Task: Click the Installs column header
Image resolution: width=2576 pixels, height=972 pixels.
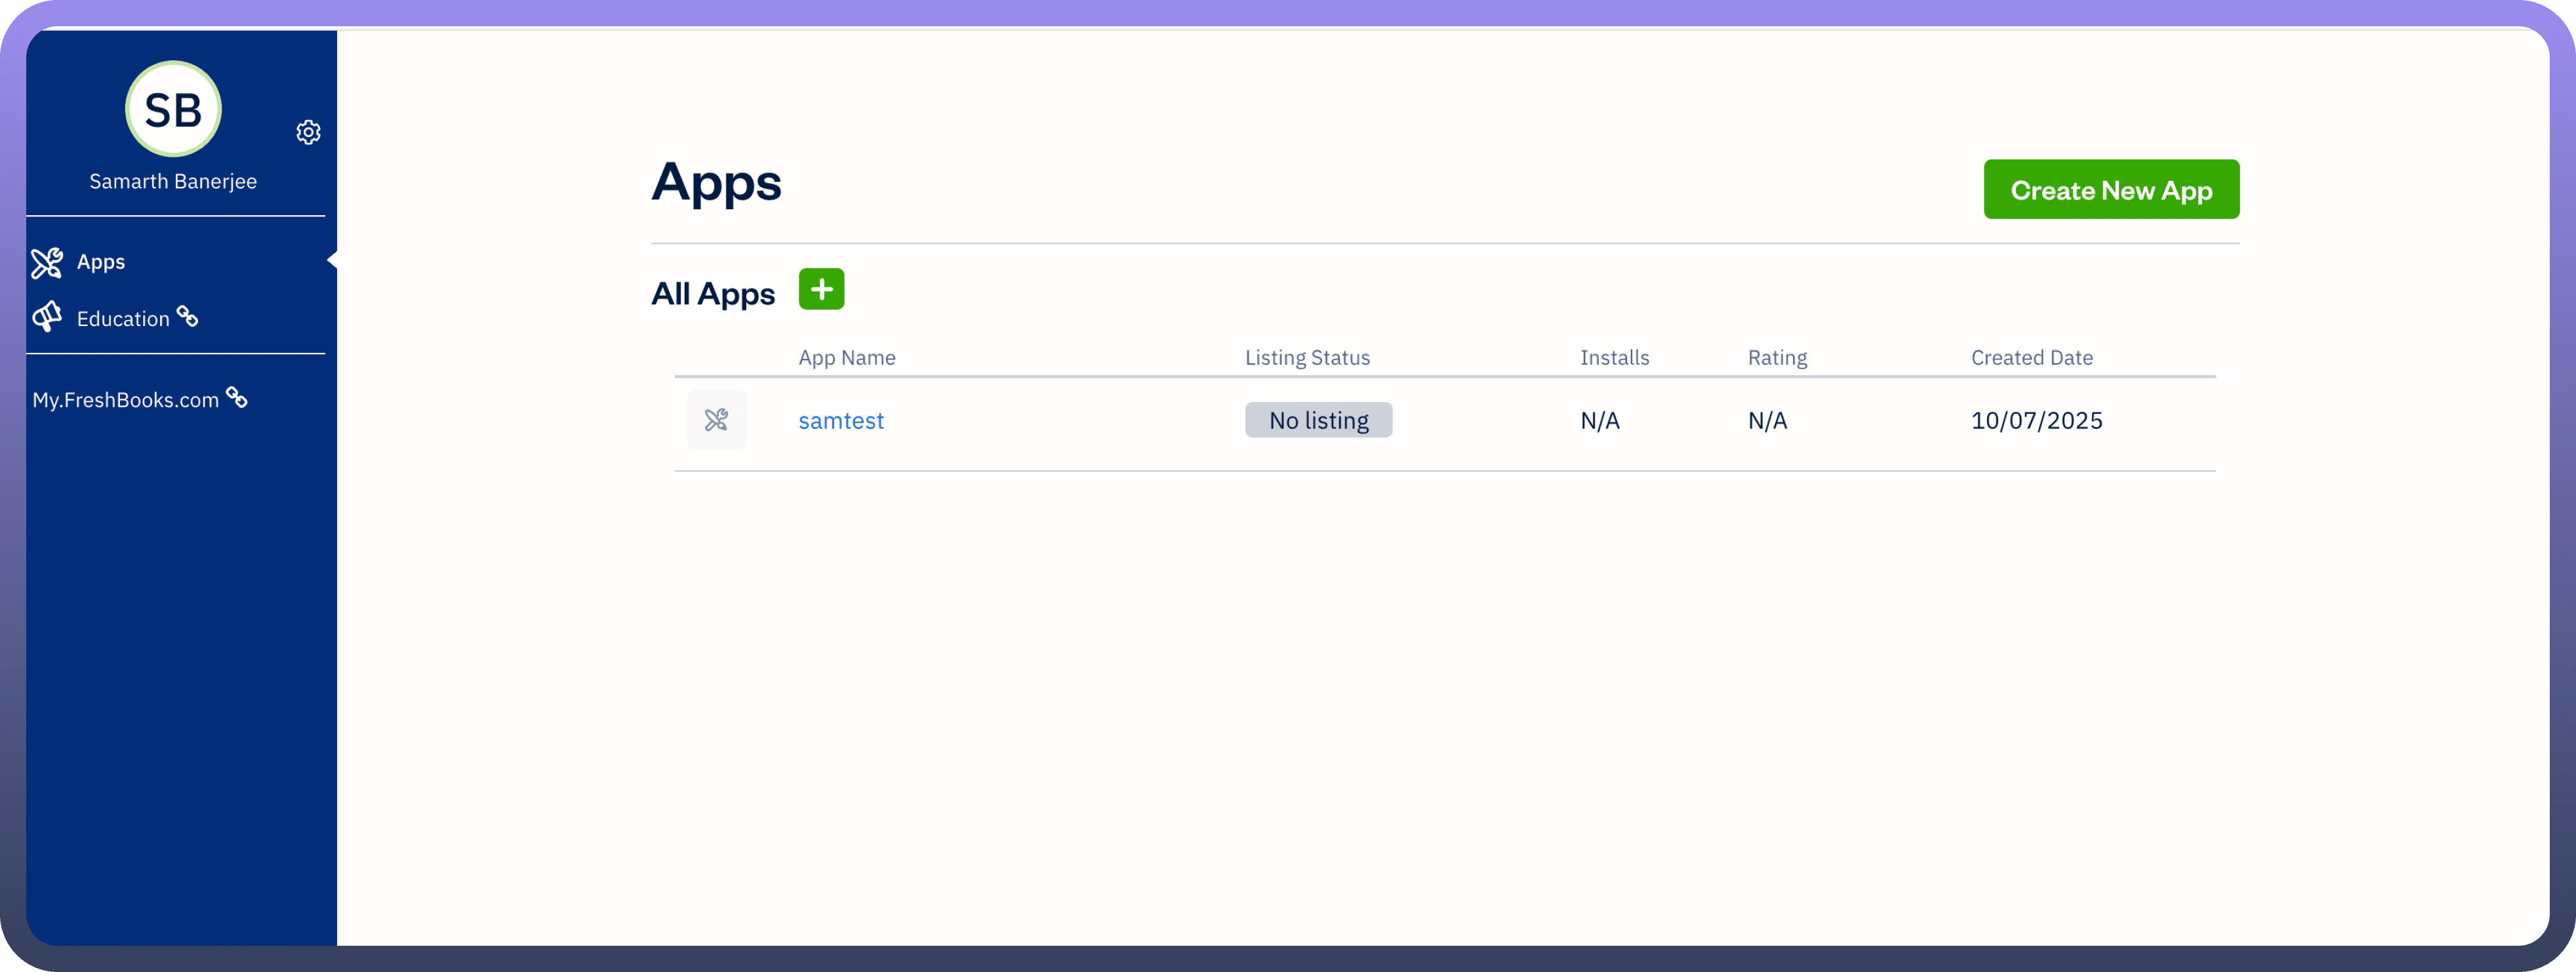Action: [1614, 358]
